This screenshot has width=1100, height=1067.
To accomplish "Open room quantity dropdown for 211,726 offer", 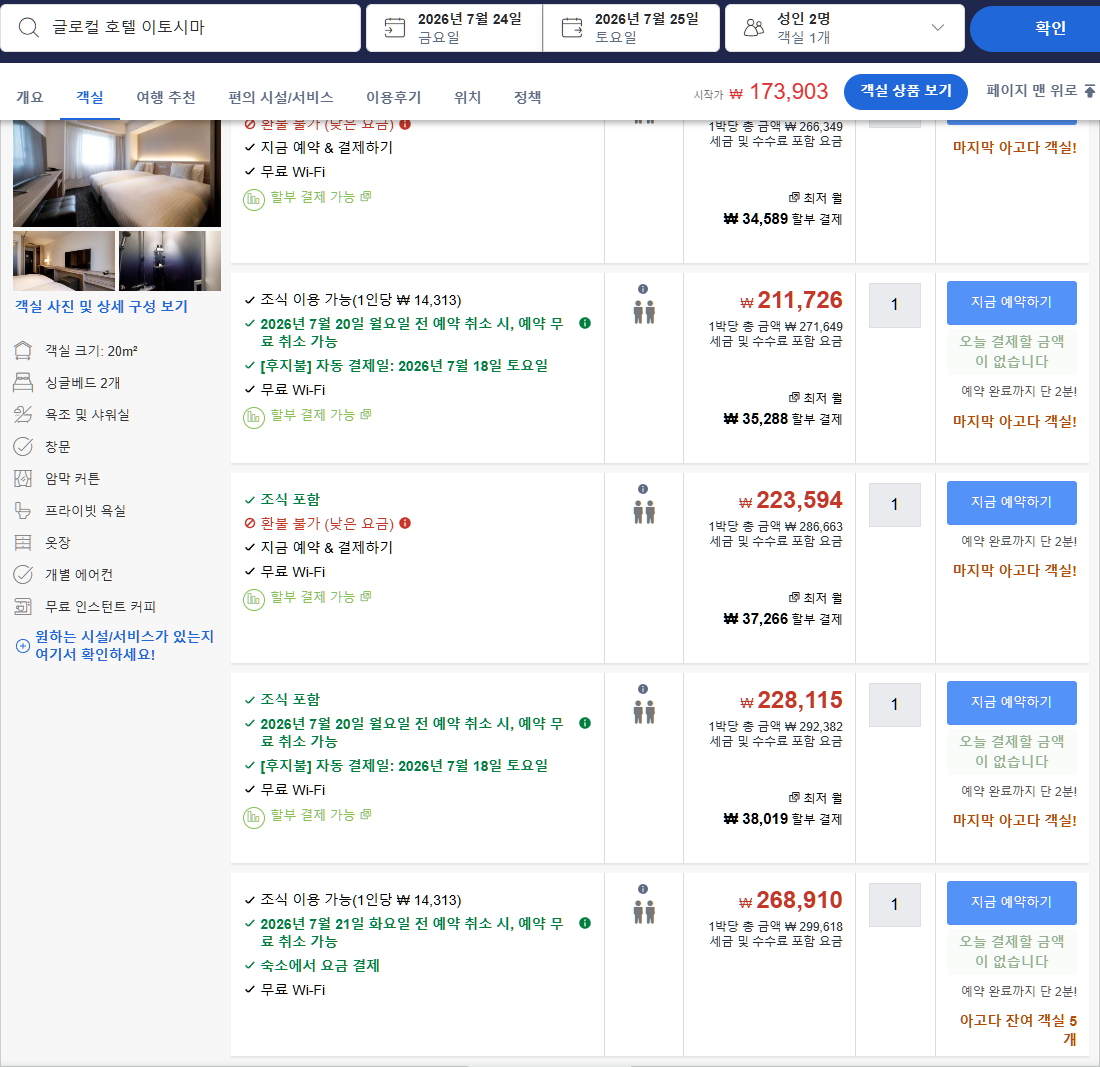I will coord(894,304).
